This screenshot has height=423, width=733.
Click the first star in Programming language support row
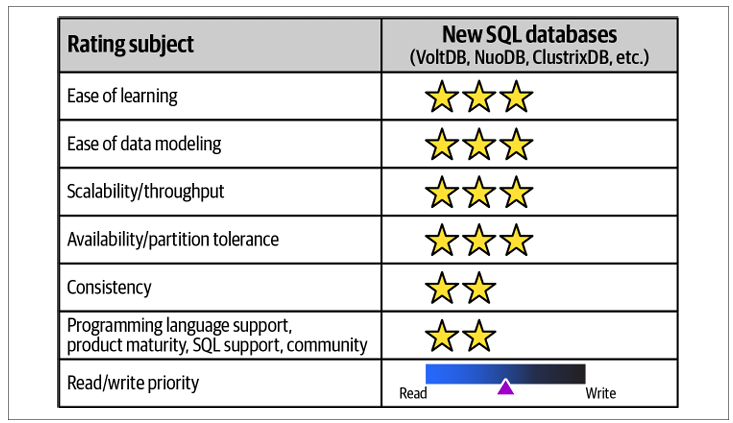441,336
